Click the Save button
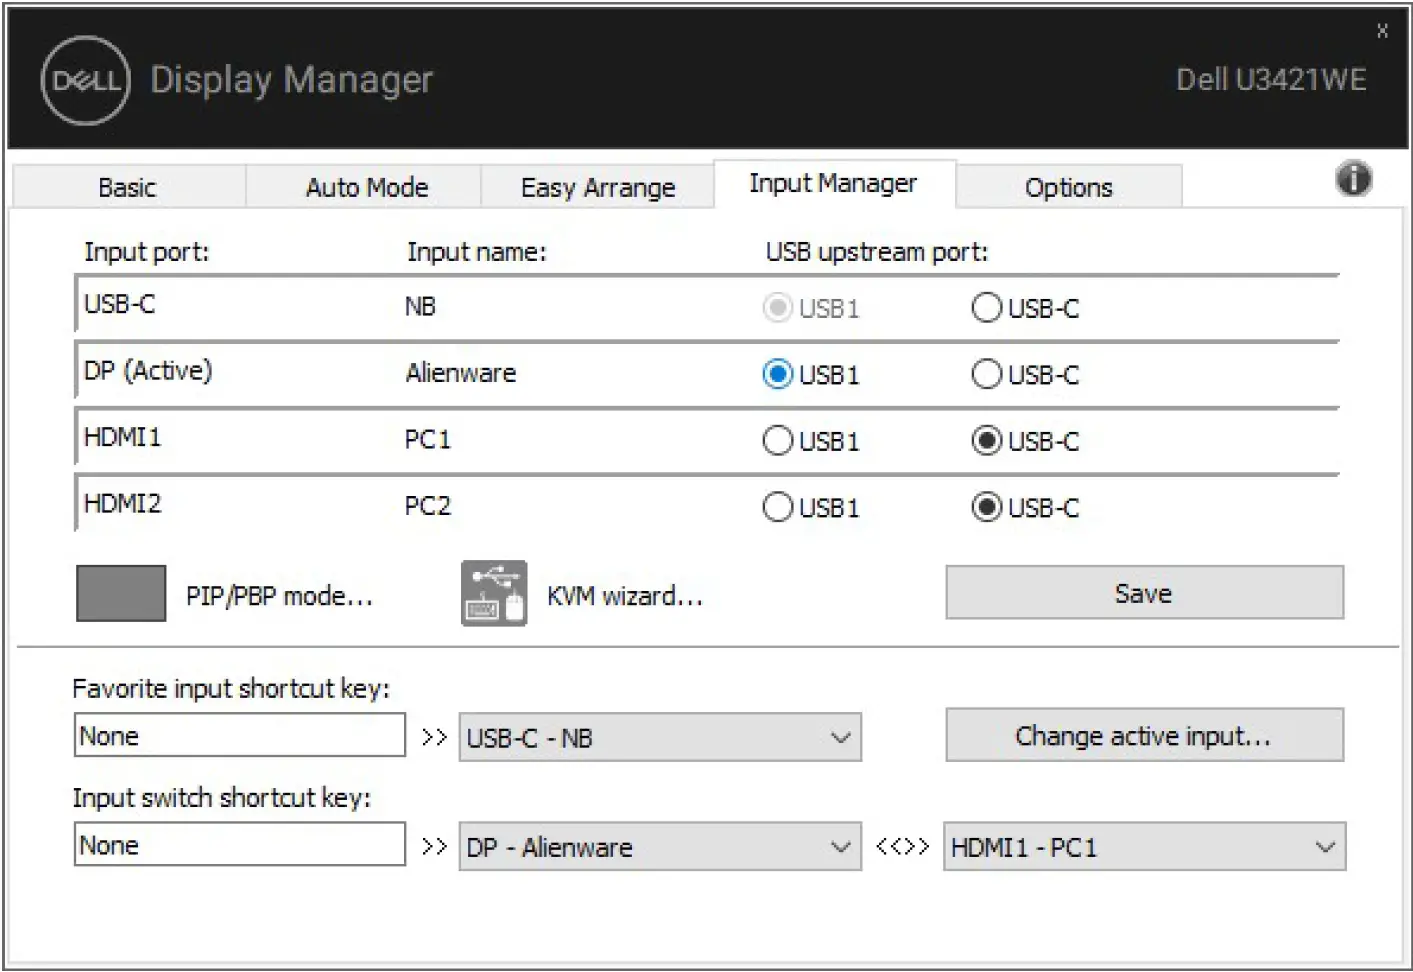Screen dimensions: 1413x972 click(x=1144, y=592)
